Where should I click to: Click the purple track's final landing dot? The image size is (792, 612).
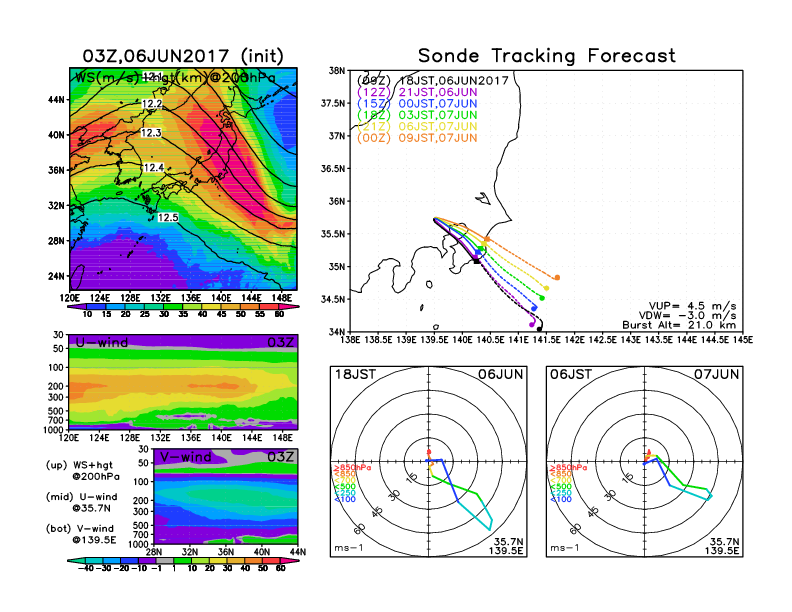(x=531, y=324)
